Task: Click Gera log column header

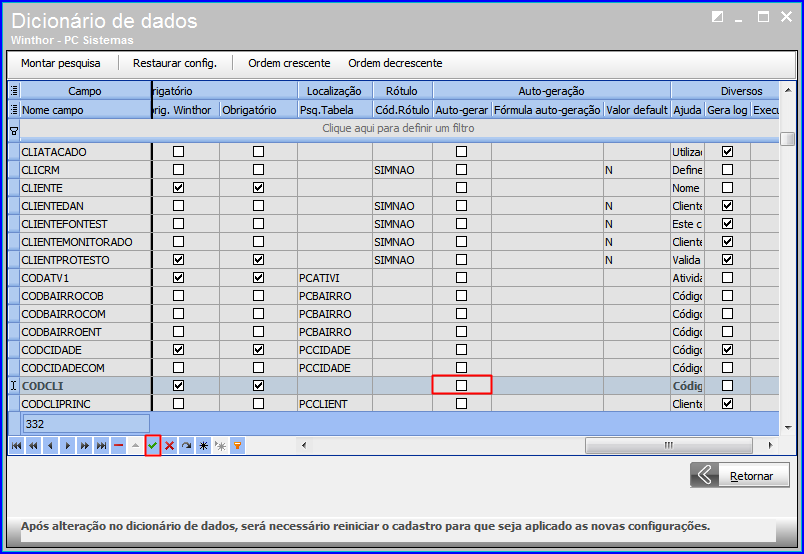Action: [x=727, y=110]
